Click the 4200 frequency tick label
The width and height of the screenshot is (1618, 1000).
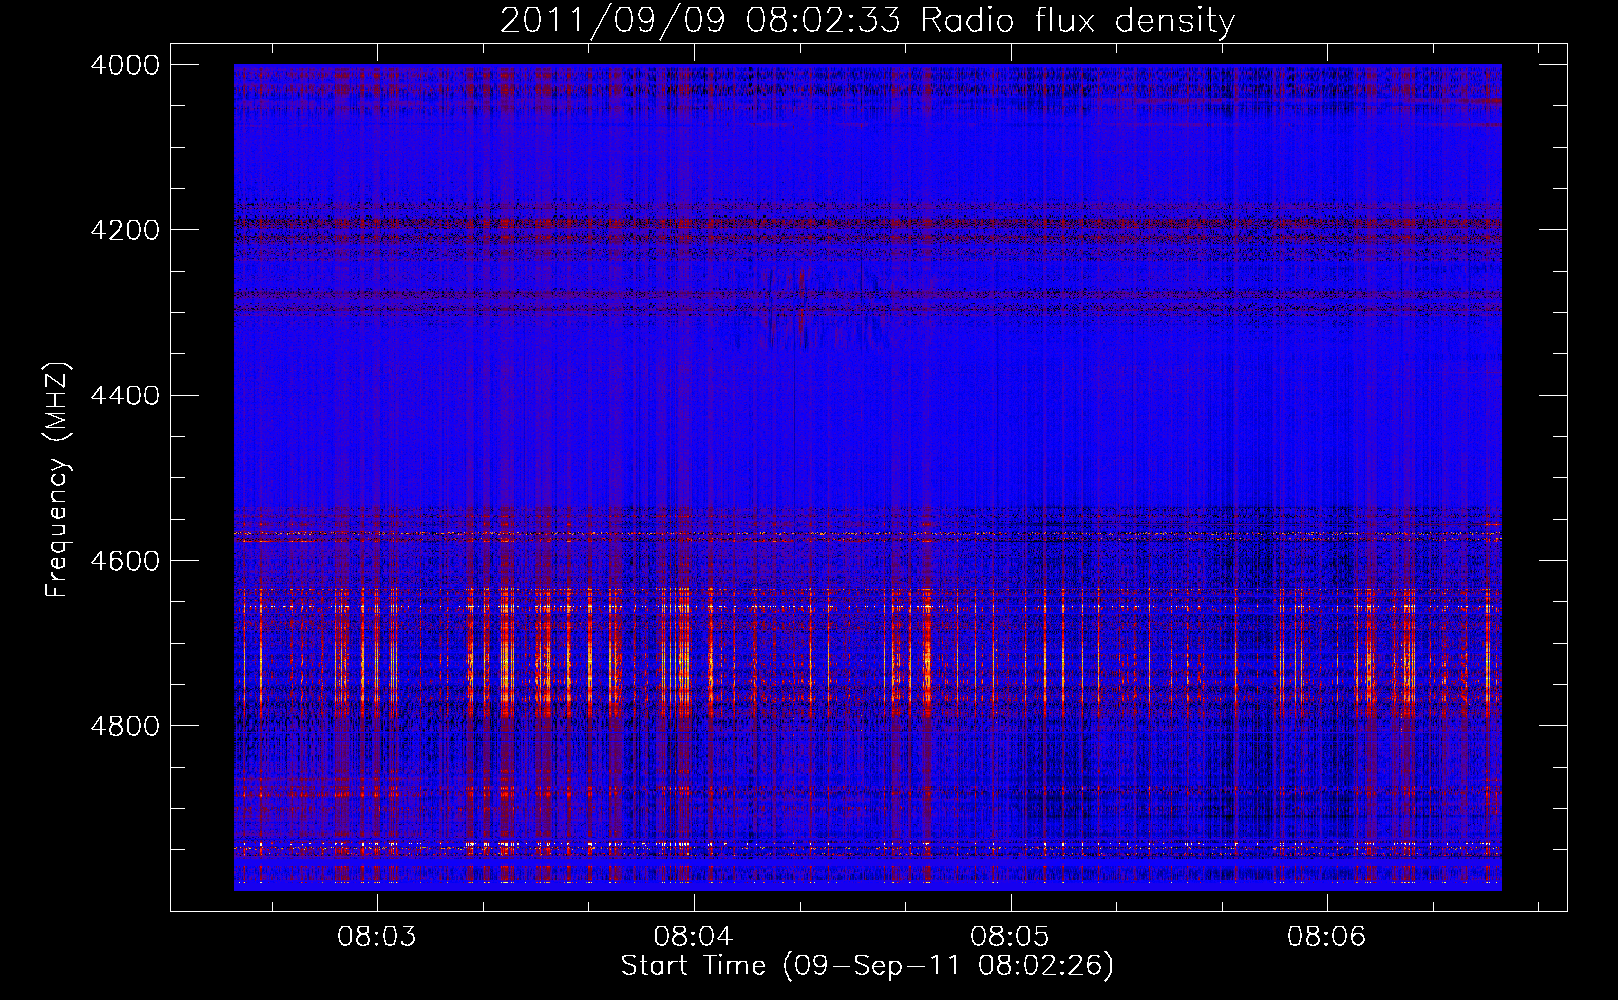[125, 230]
